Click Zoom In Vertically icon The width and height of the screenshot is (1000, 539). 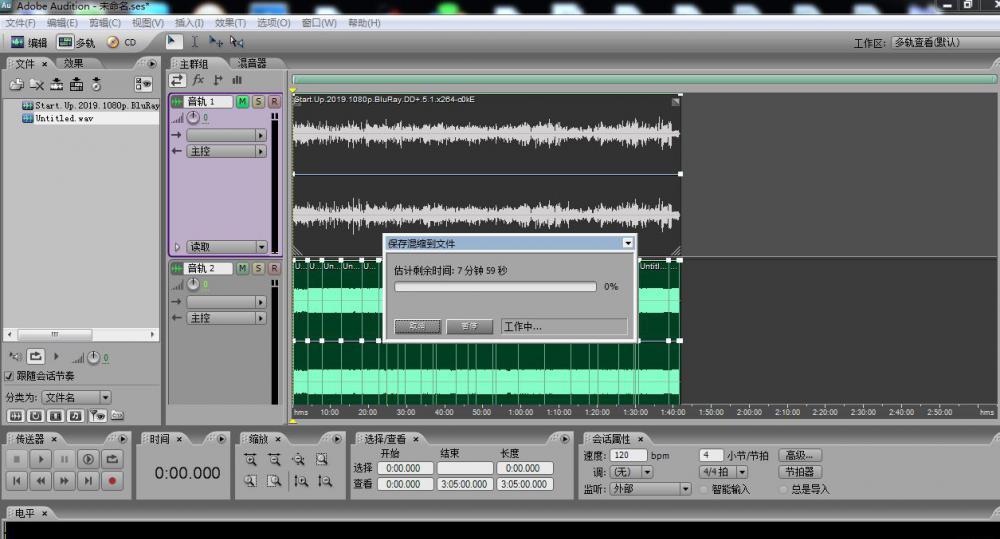tap(301, 482)
